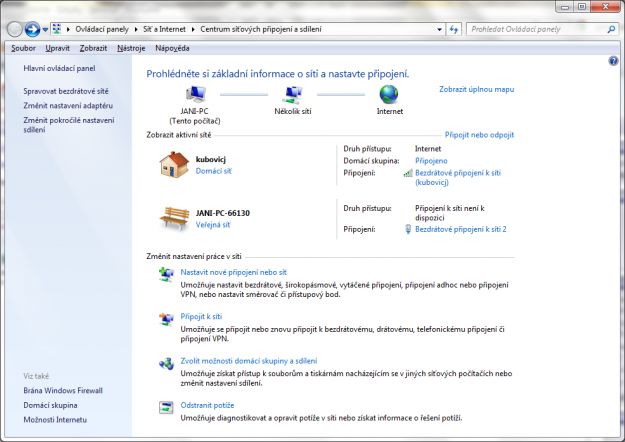Click the JANI-PC computer icon in network map
The height and width of the screenshot is (442, 625).
196,95
